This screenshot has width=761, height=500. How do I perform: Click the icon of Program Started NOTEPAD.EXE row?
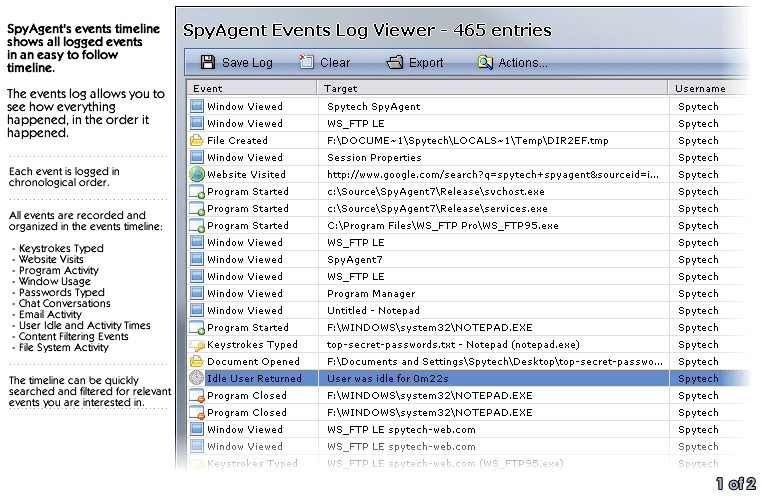pyautogui.click(x=197, y=328)
